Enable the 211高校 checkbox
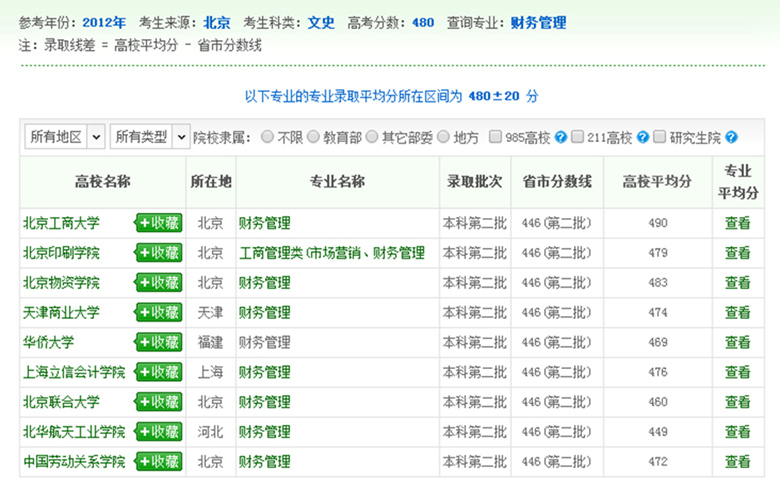The height and width of the screenshot is (488, 780). click(577, 136)
